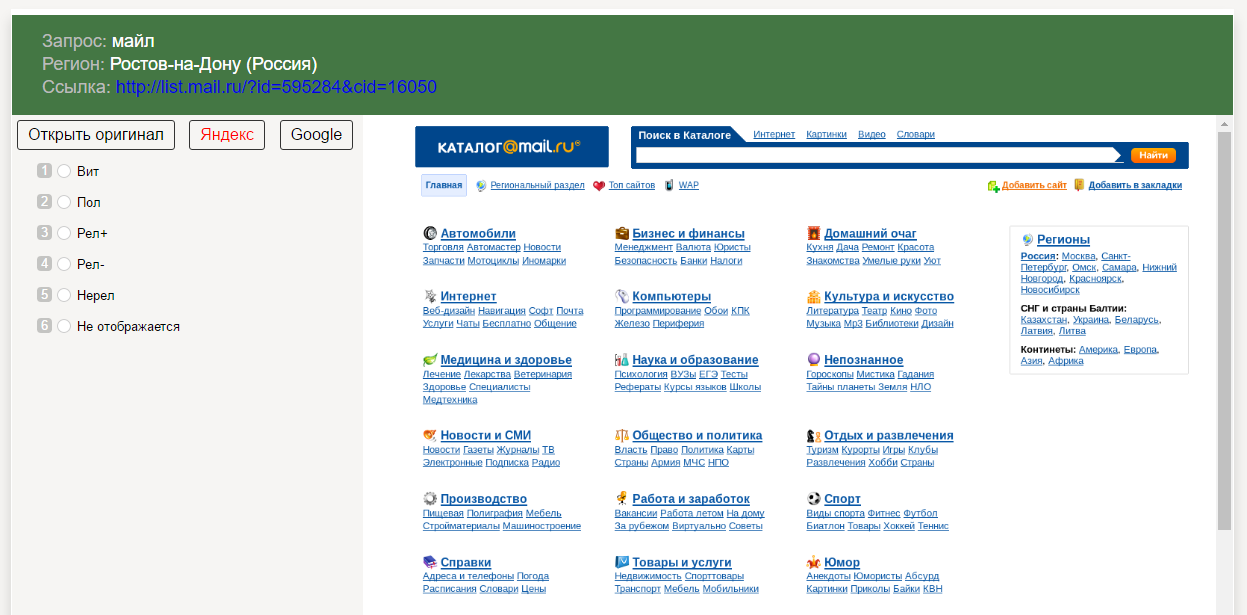
Task: Click the Наука и образование flask icon
Action: coord(622,360)
